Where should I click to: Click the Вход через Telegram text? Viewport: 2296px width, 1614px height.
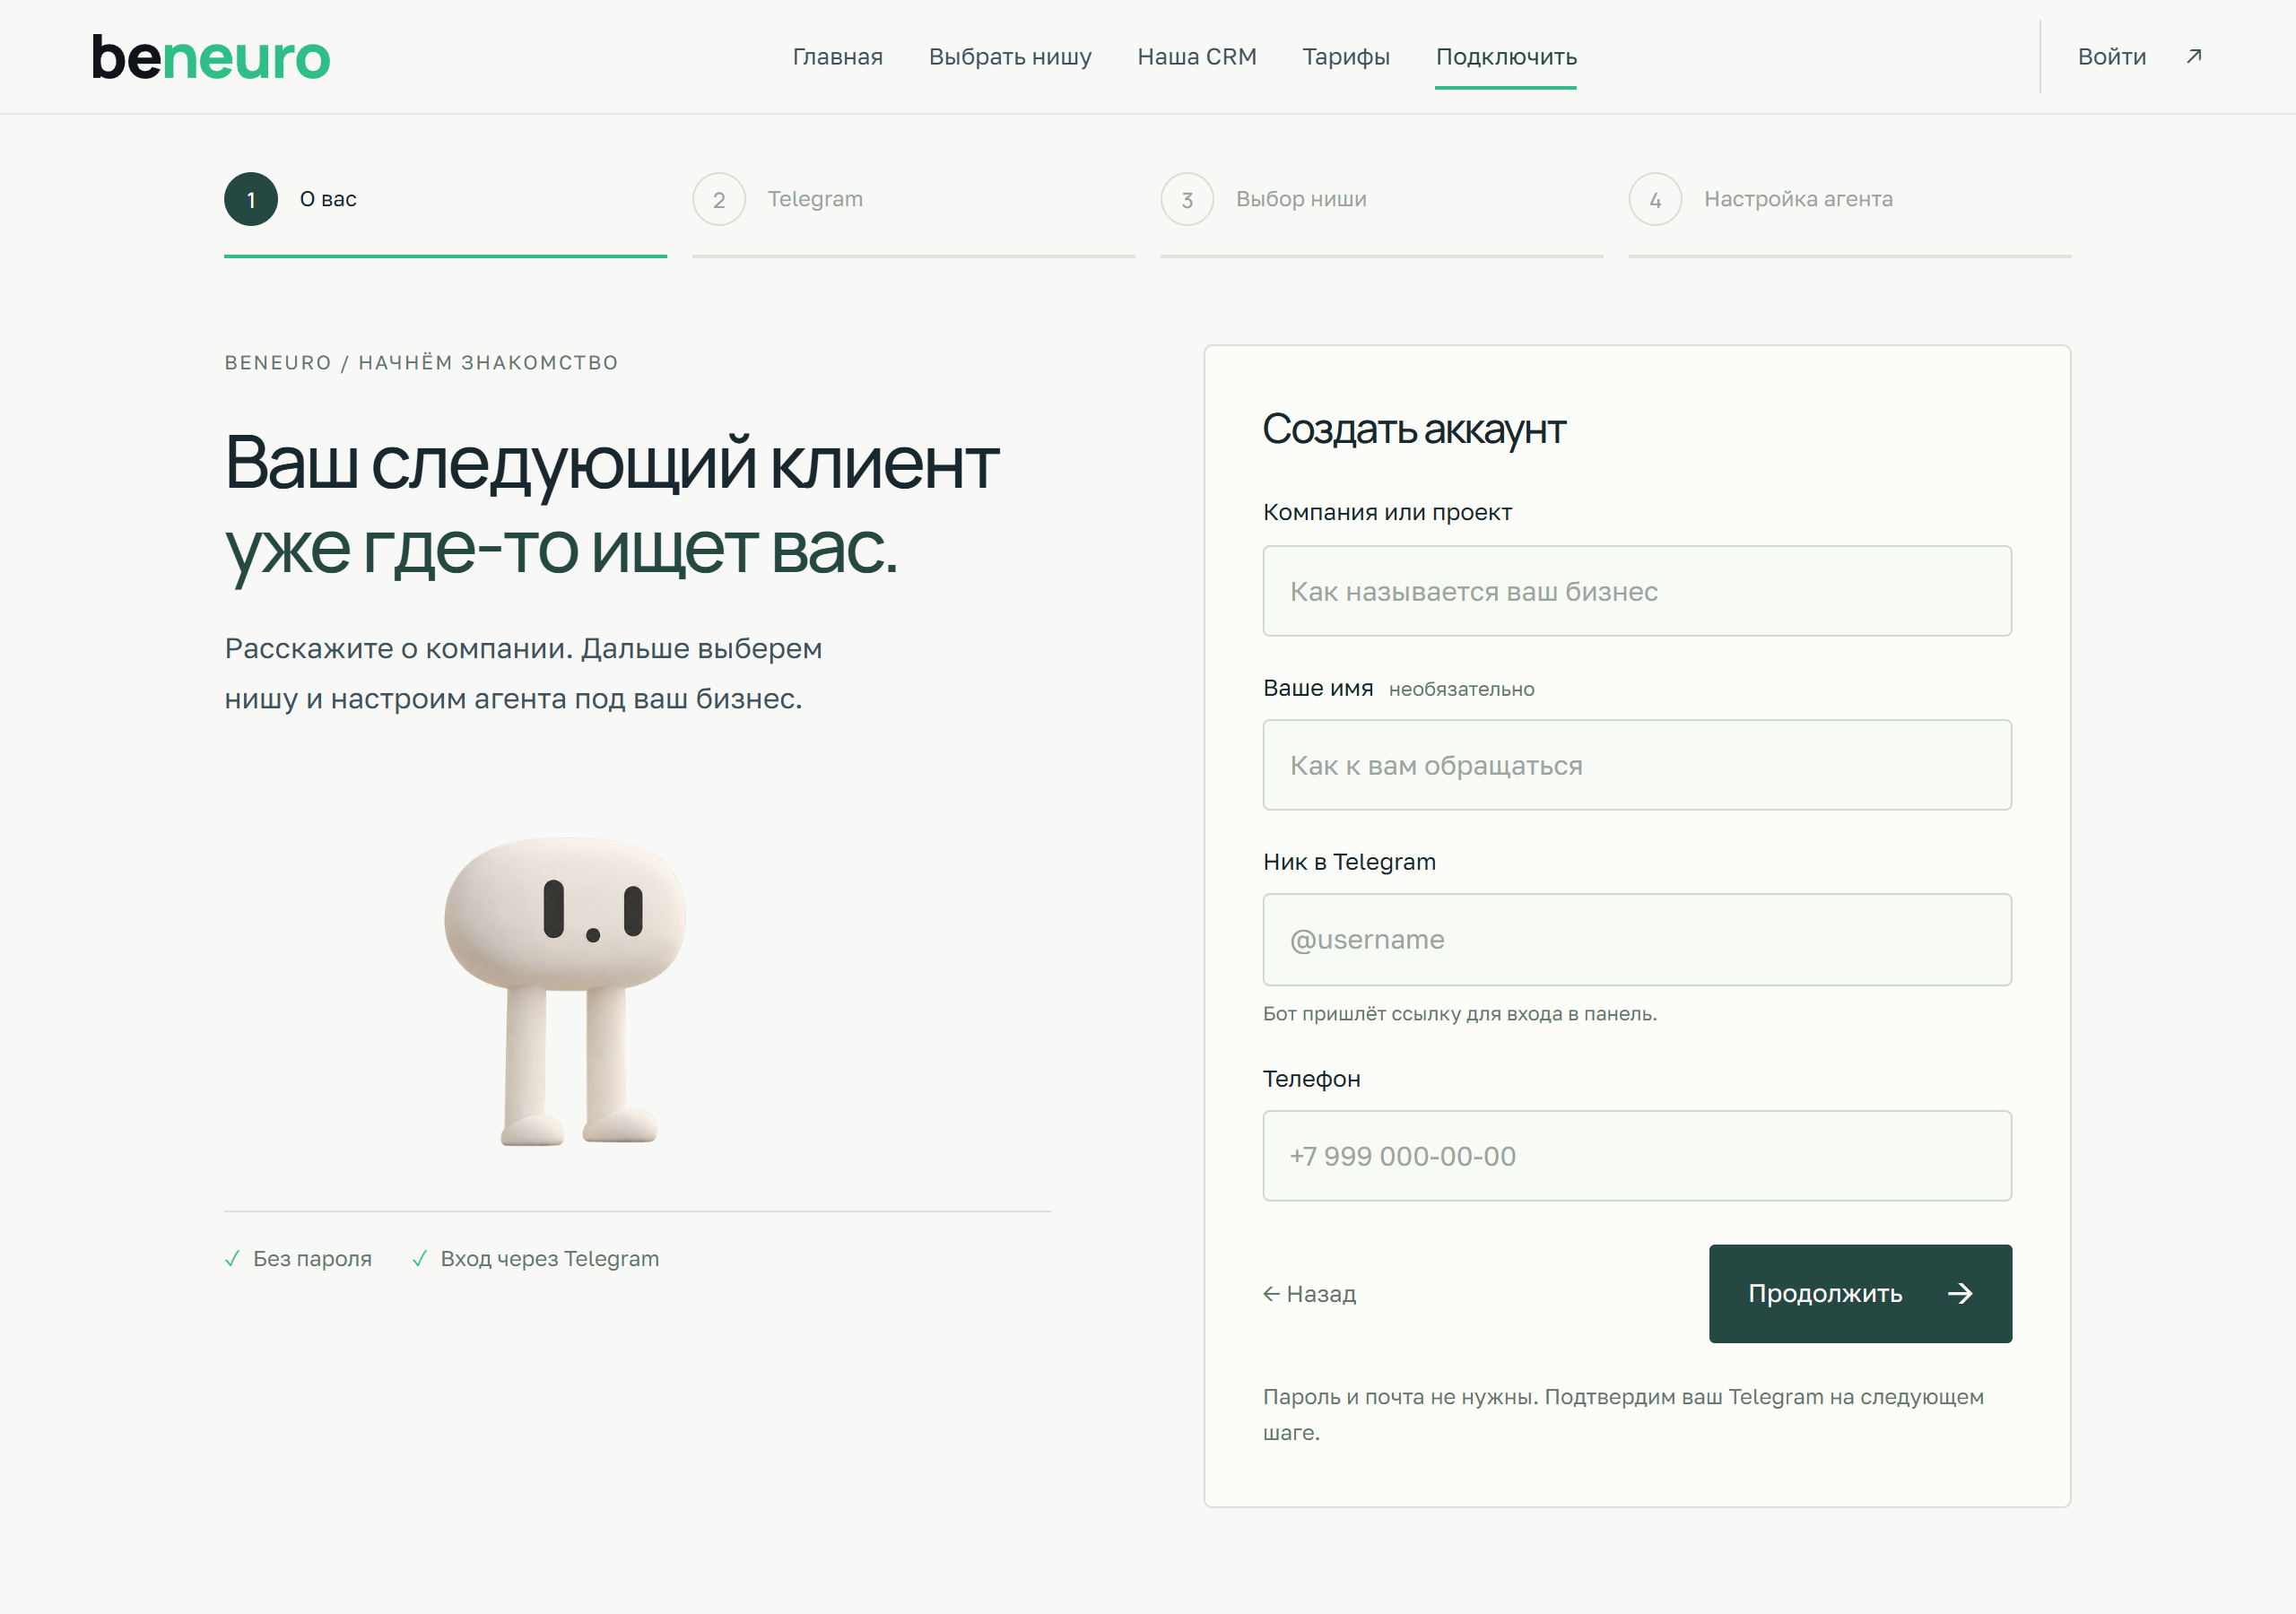tap(550, 1258)
